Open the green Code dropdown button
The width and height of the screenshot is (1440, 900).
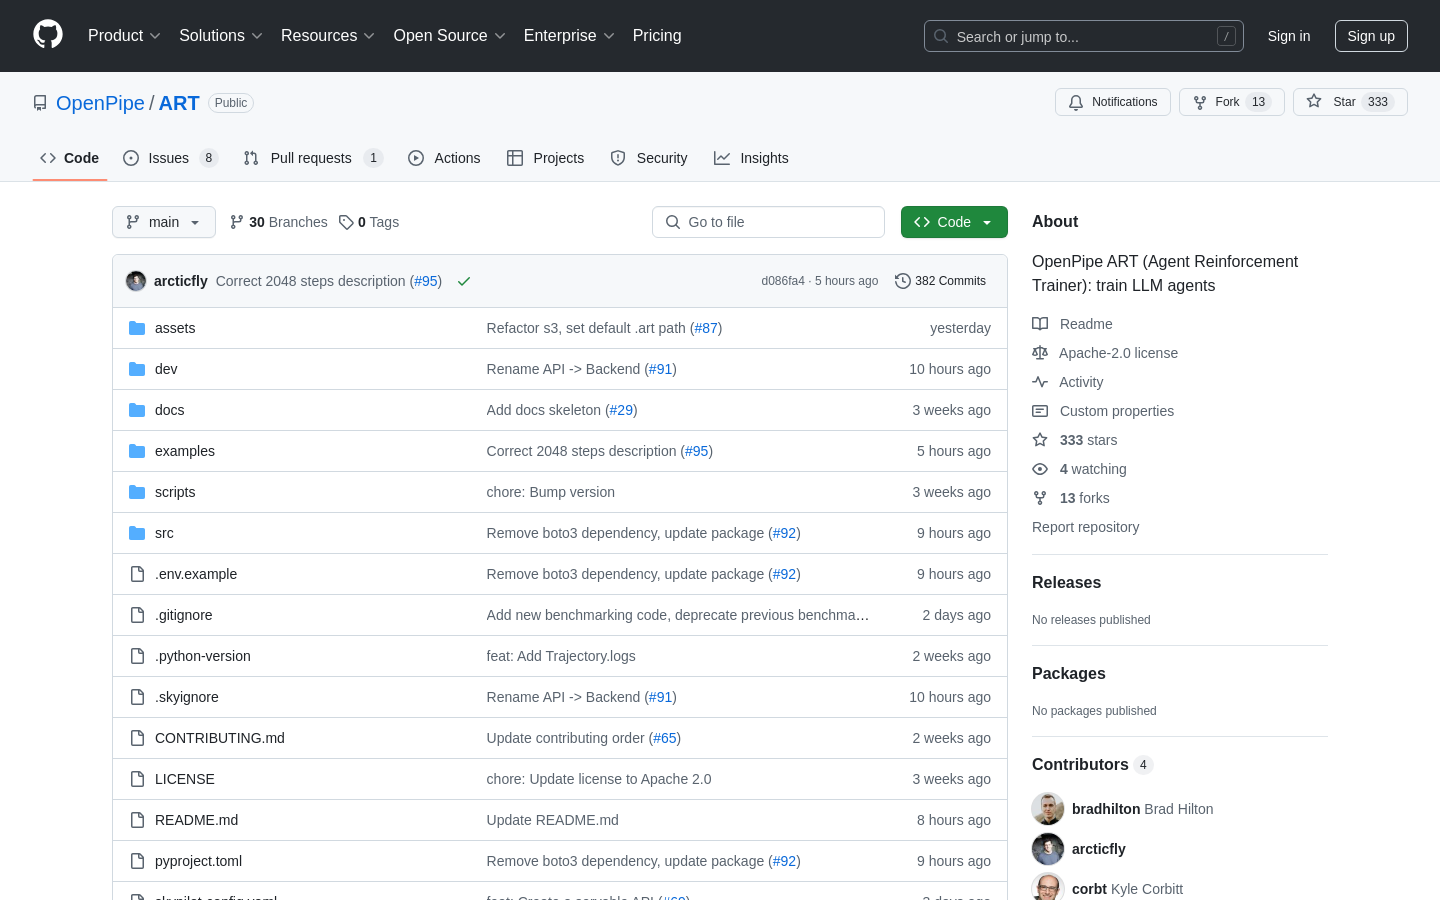point(954,222)
